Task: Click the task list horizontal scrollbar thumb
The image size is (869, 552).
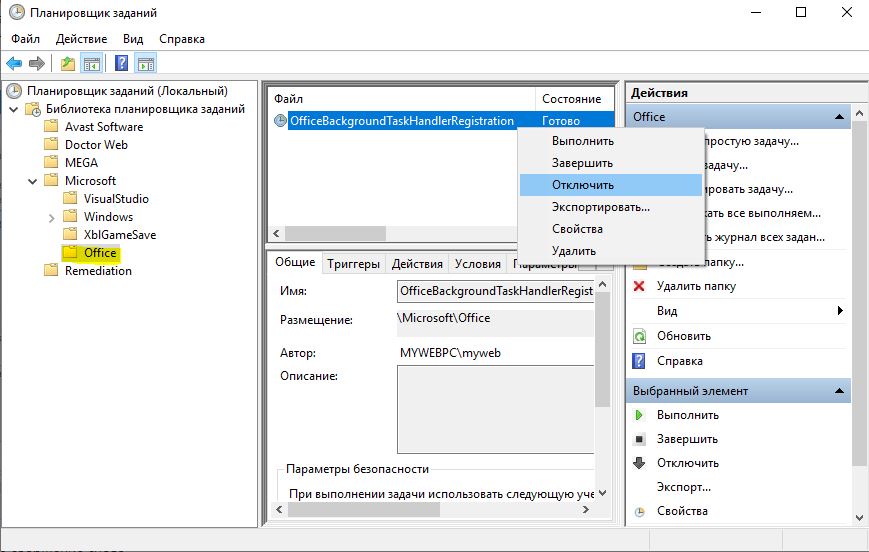Action: [335, 233]
